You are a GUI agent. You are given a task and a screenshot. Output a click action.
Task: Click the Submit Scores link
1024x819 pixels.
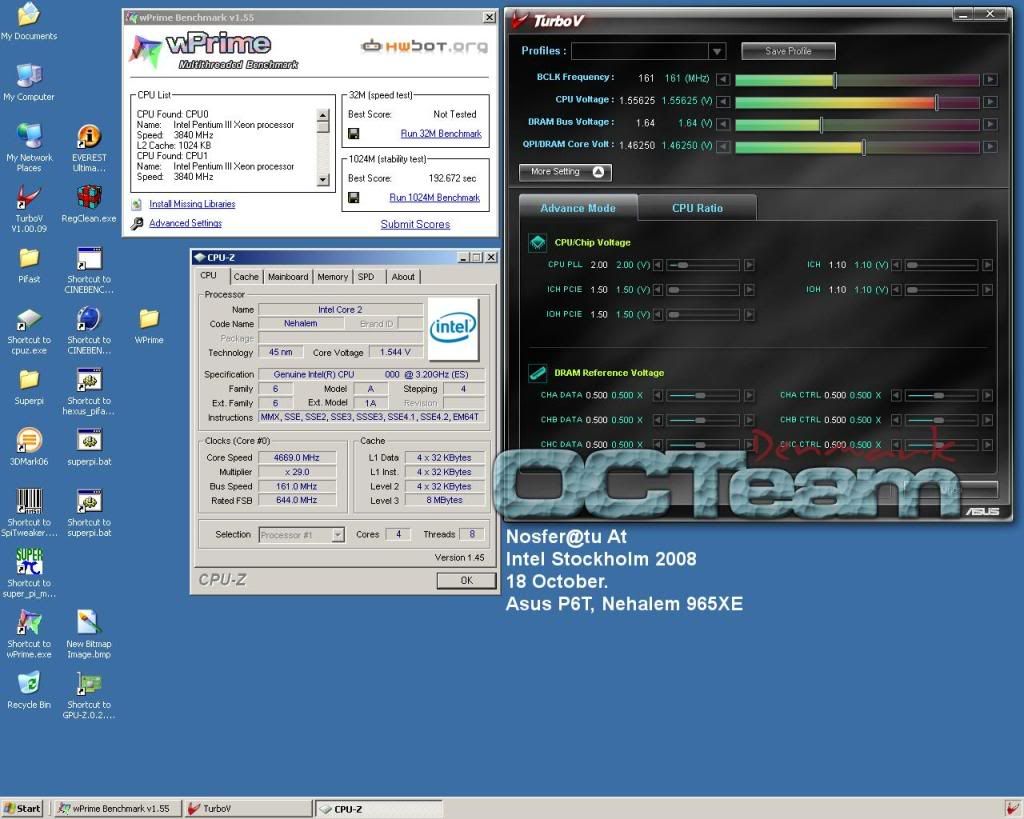415,224
